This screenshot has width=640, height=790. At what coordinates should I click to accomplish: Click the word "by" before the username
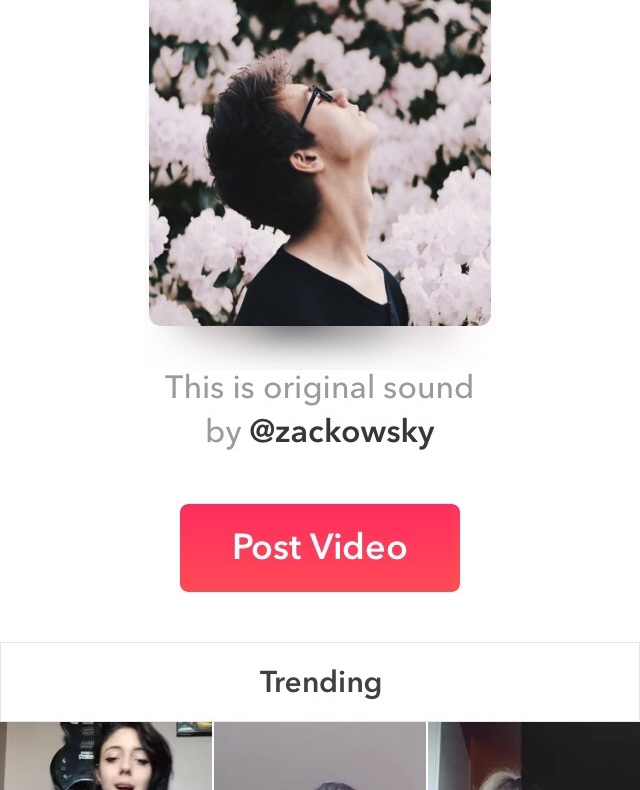pyautogui.click(x=223, y=433)
